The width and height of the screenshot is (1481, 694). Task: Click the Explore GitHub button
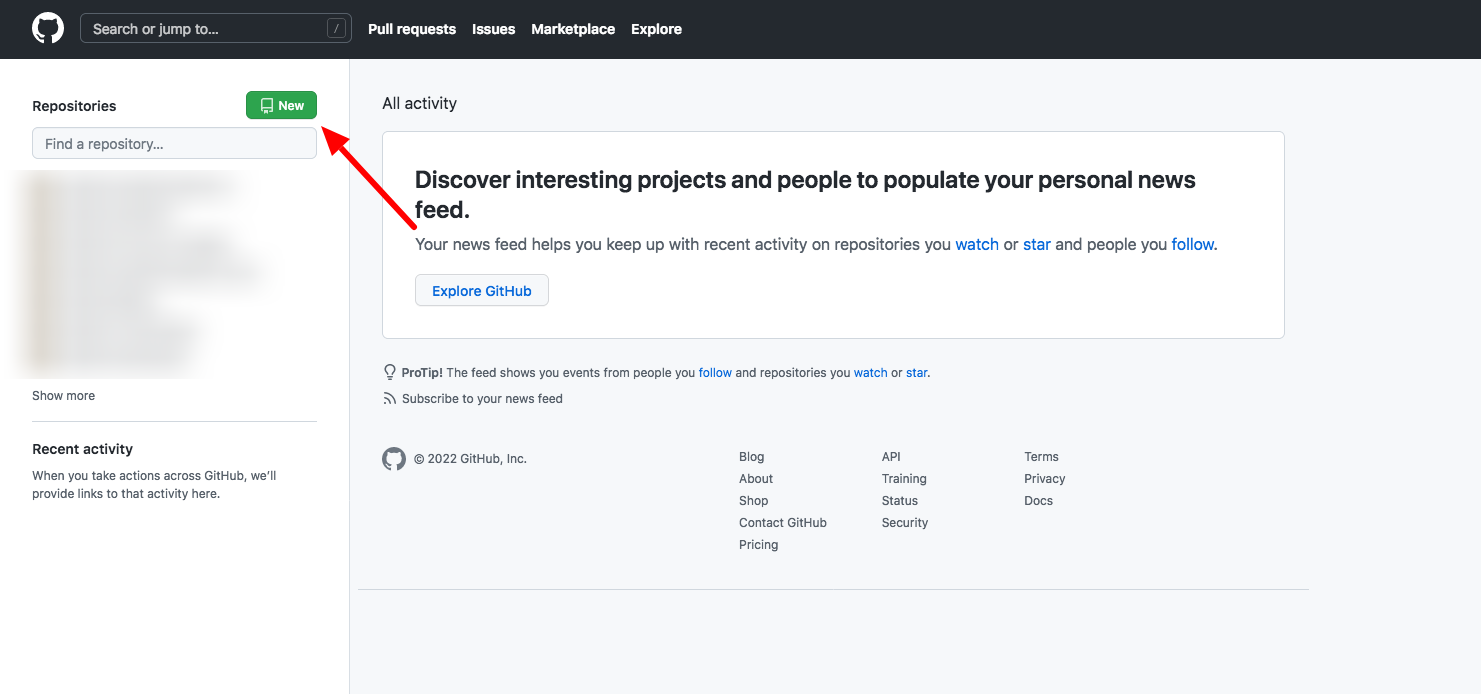(x=482, y=291)
